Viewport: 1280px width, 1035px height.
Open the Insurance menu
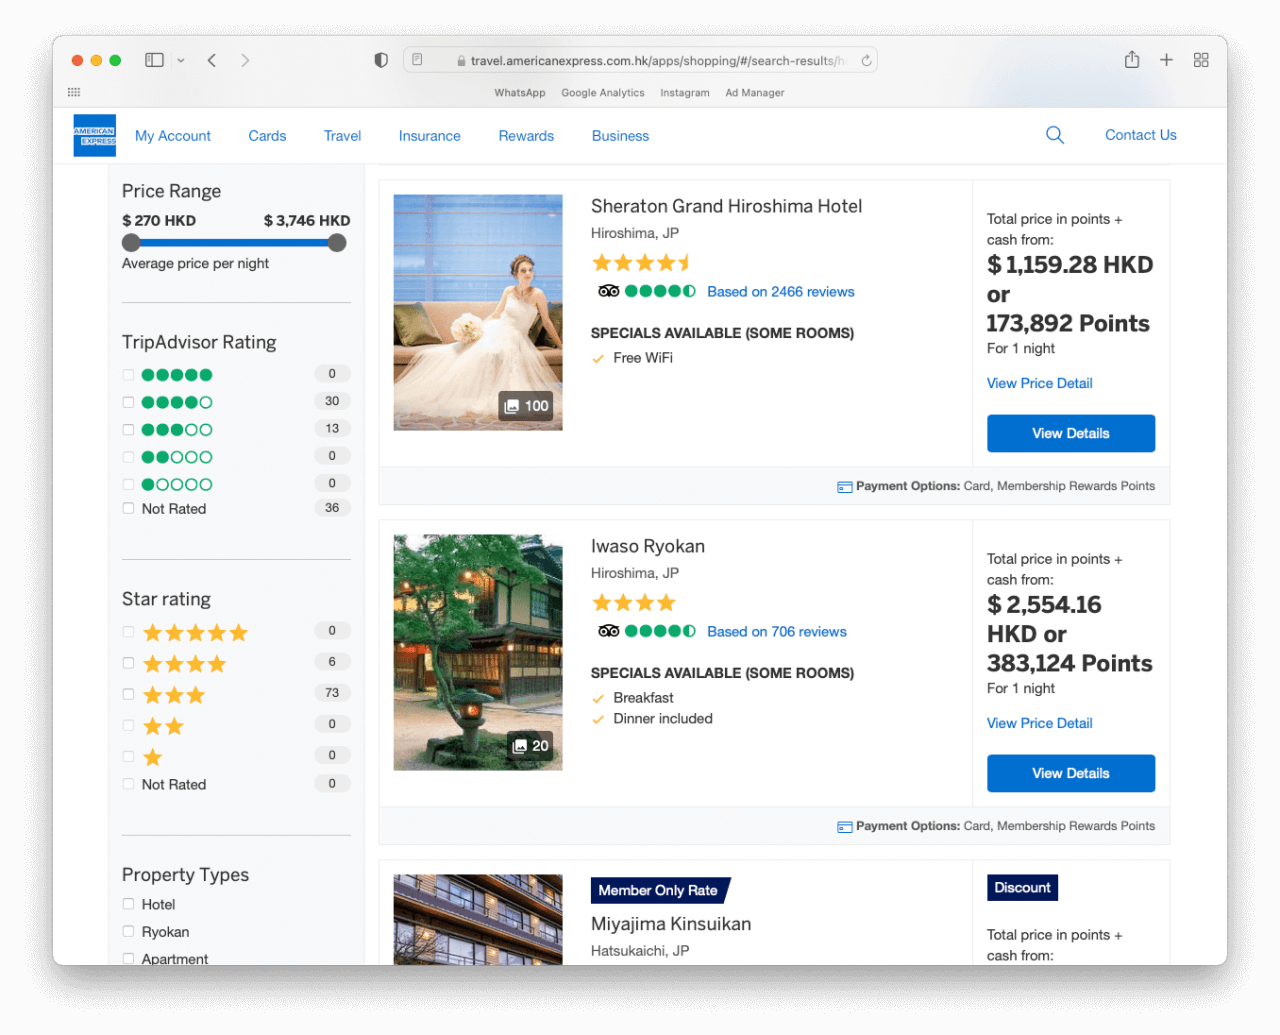tap(430, 136)
